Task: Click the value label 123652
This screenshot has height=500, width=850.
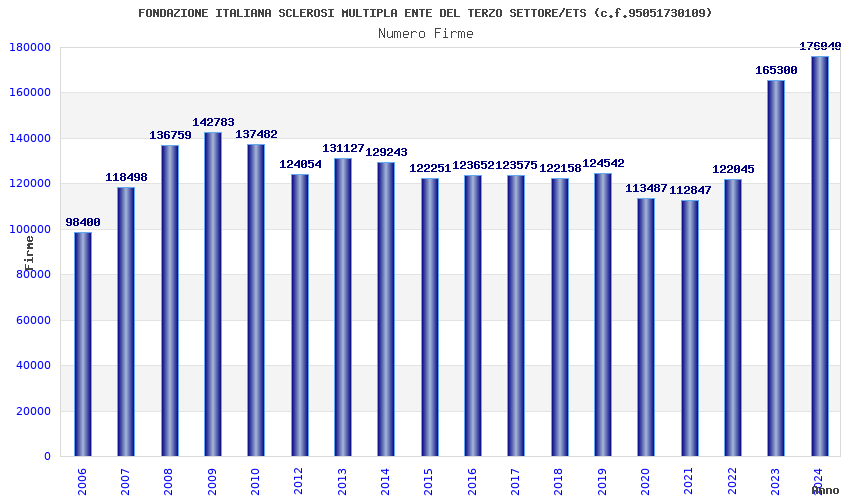Action: [x=473, y=165]
